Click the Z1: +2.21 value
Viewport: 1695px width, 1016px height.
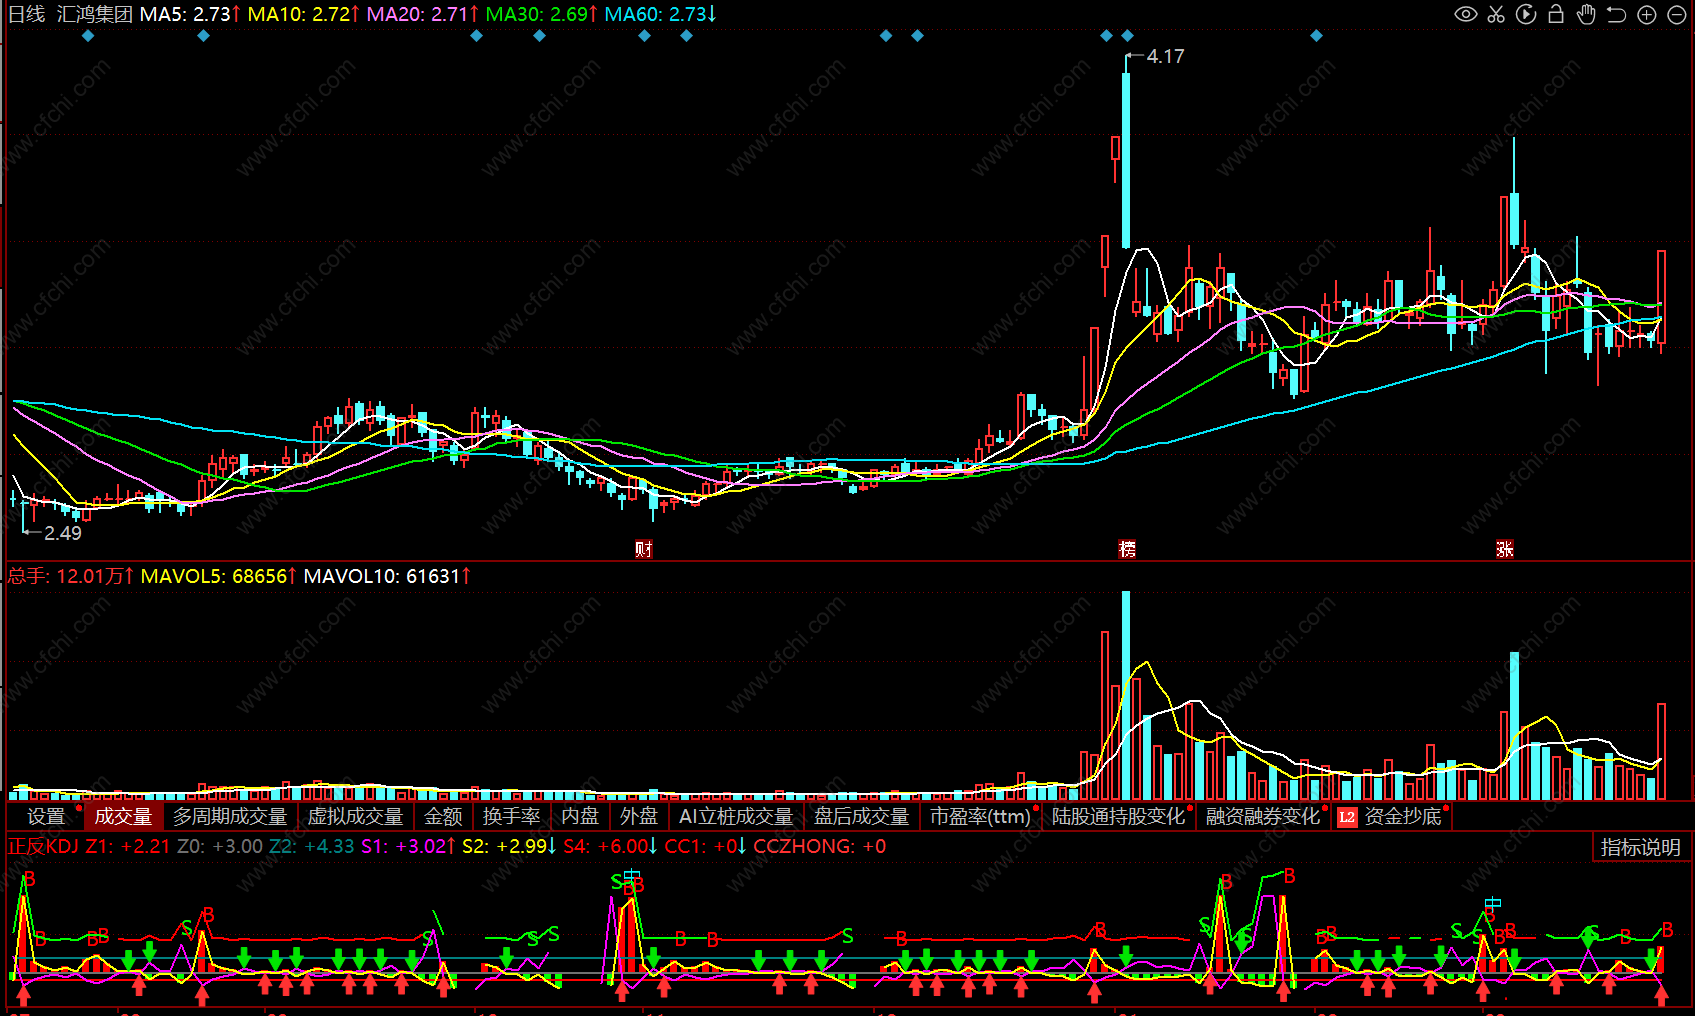pos(128,846)
